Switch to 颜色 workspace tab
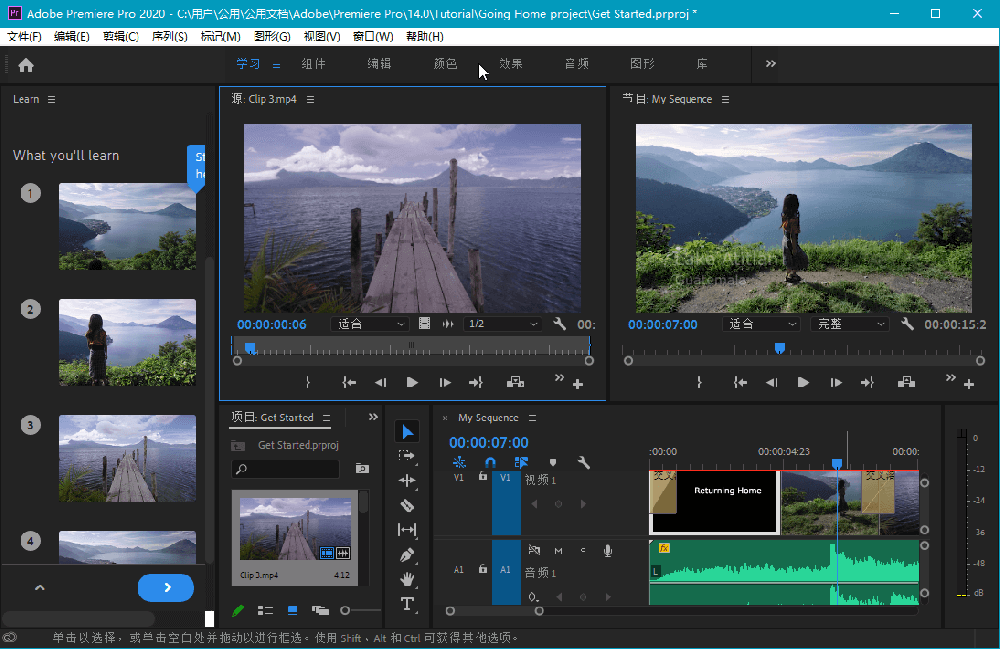Screen dimensions: 1000x649 coord(445,64)
